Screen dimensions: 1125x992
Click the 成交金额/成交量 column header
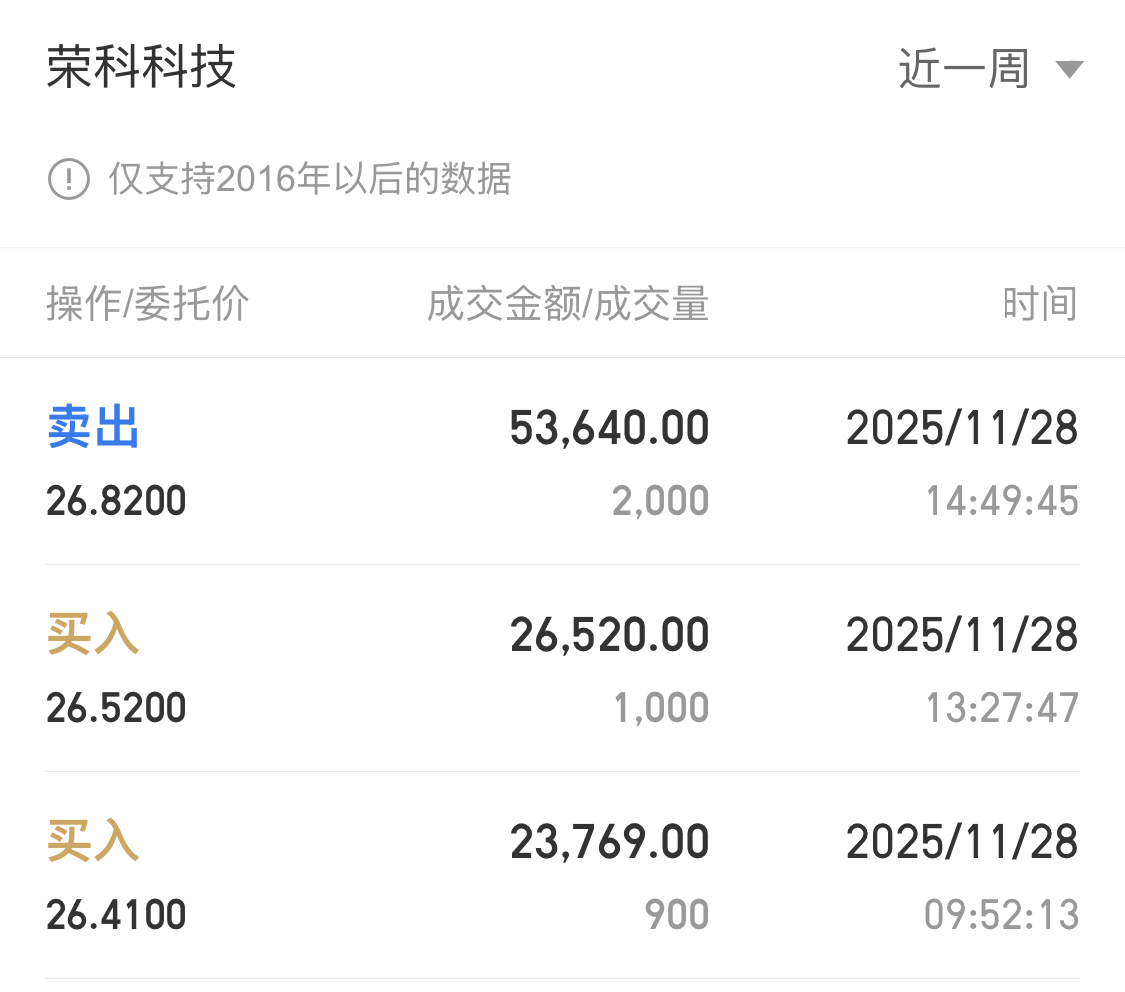pyautogui.click(x=568, y=304)
